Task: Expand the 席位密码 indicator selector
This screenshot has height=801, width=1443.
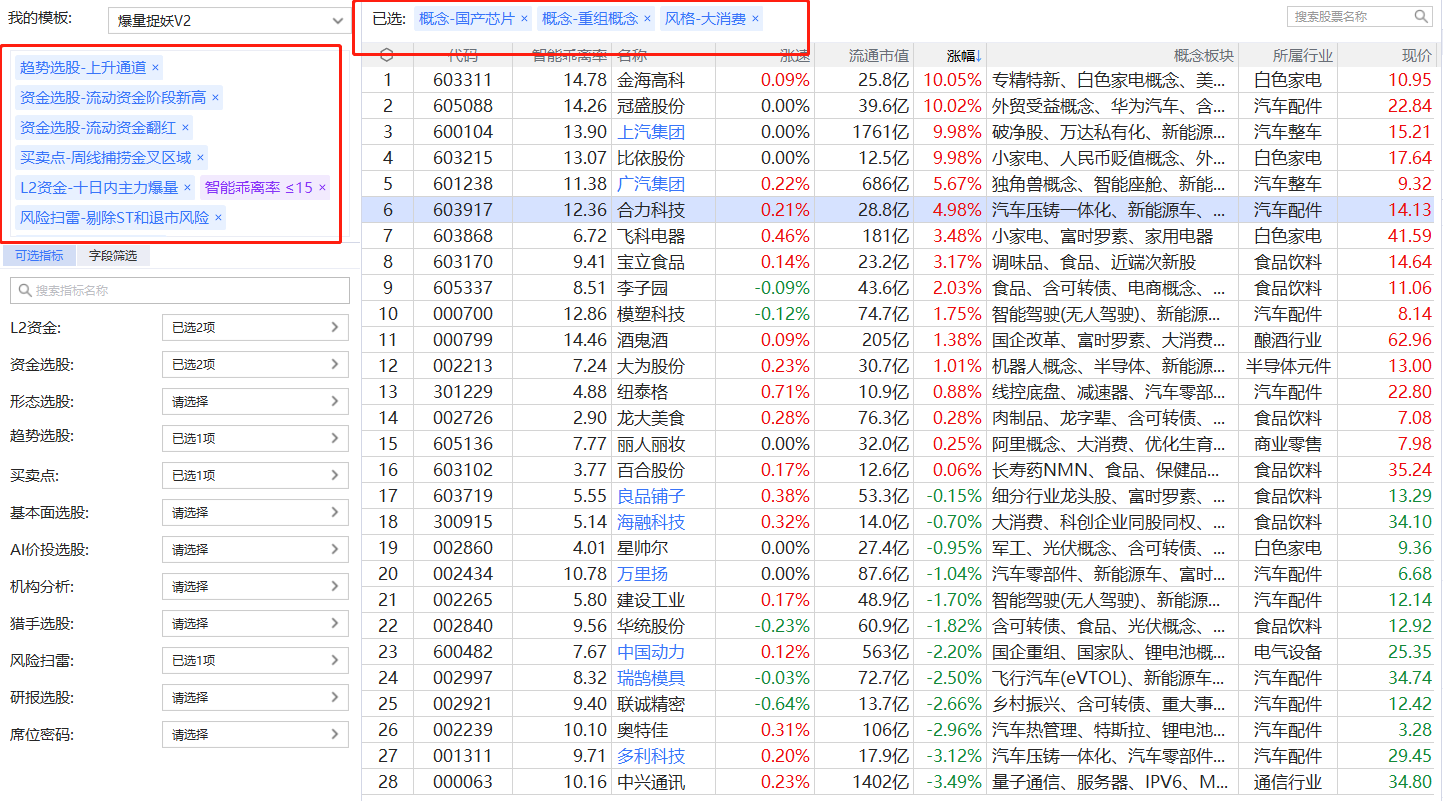Action: 255,734
